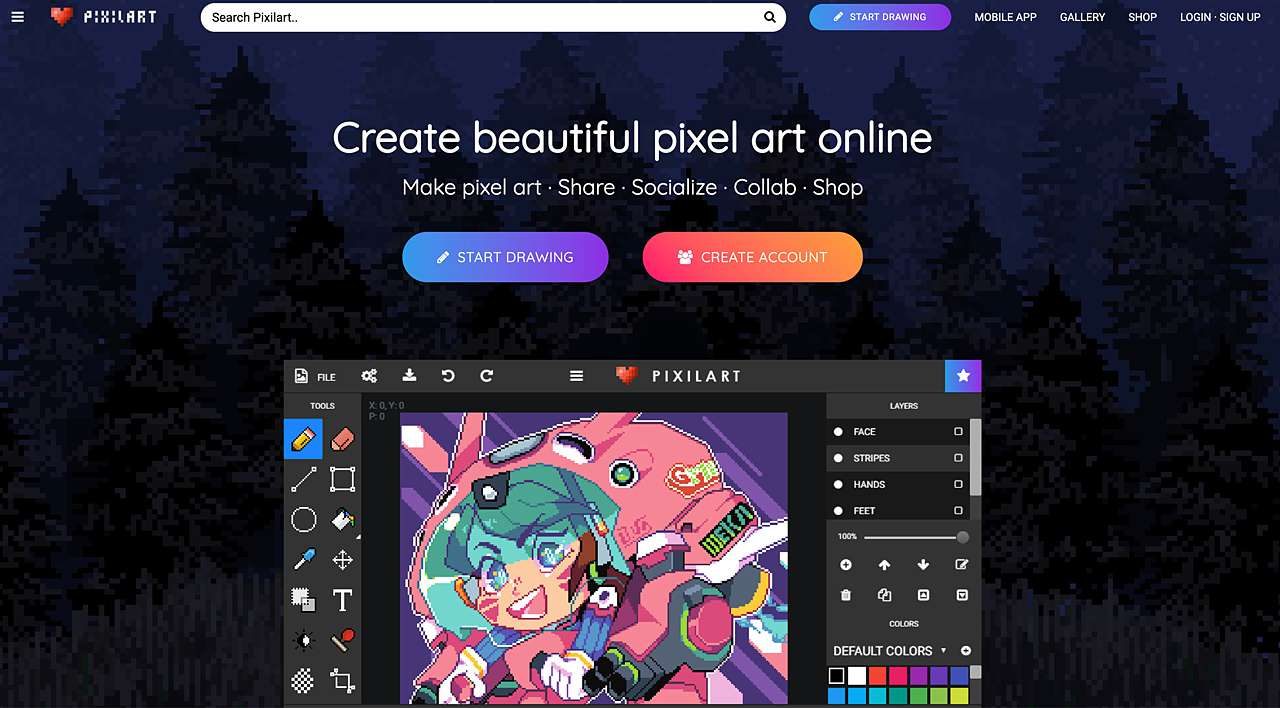Select the Line tool

click(303, 479)
